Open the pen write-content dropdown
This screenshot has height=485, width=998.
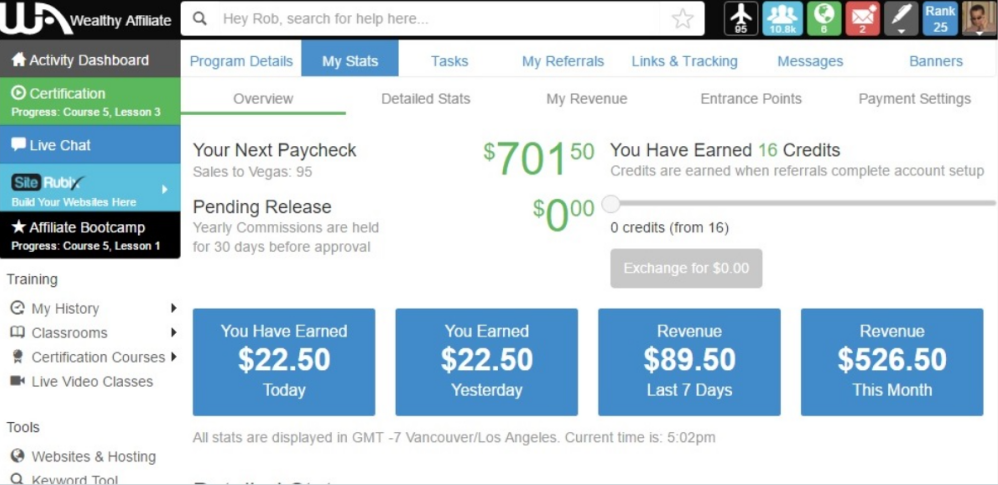pyautogui.click(x=901, y=19)
